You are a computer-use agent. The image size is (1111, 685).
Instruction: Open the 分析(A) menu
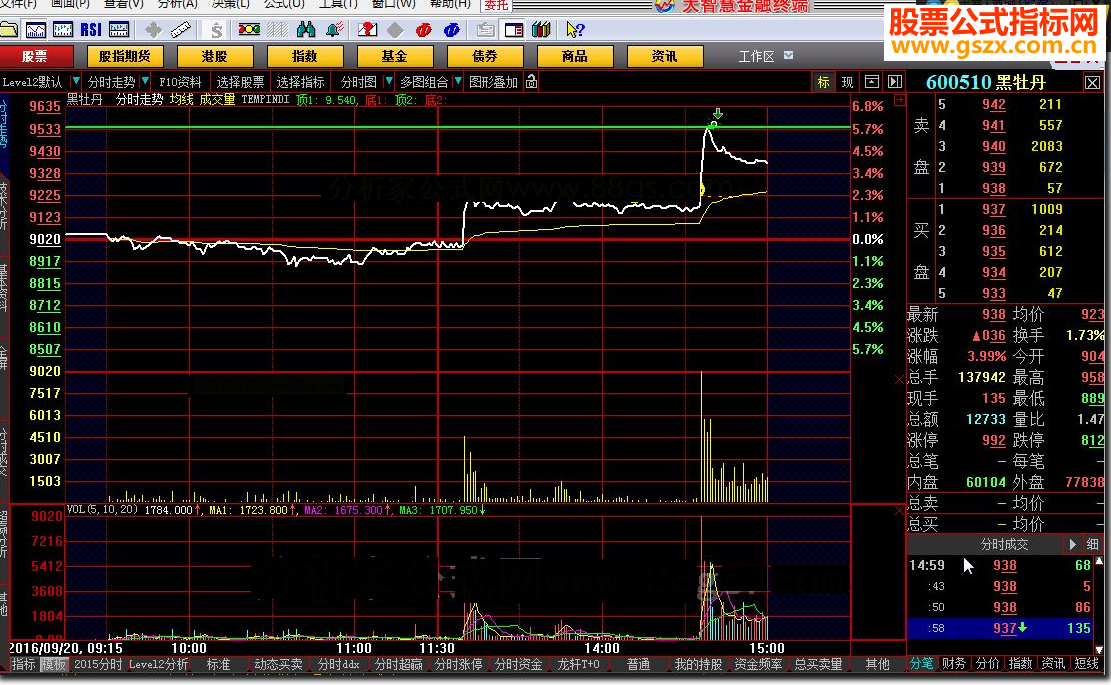click(x=177, y=4)
